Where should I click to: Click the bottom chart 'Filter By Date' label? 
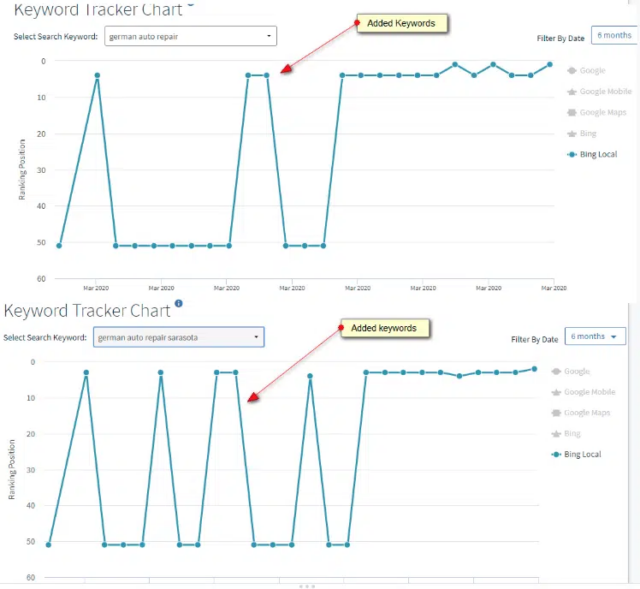[x=534, y=340]
